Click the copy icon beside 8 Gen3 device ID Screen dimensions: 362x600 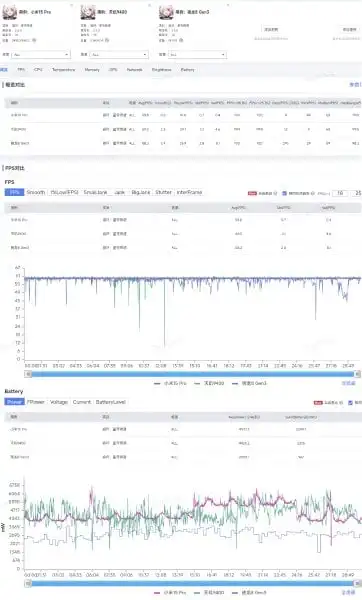coord(181,40)
